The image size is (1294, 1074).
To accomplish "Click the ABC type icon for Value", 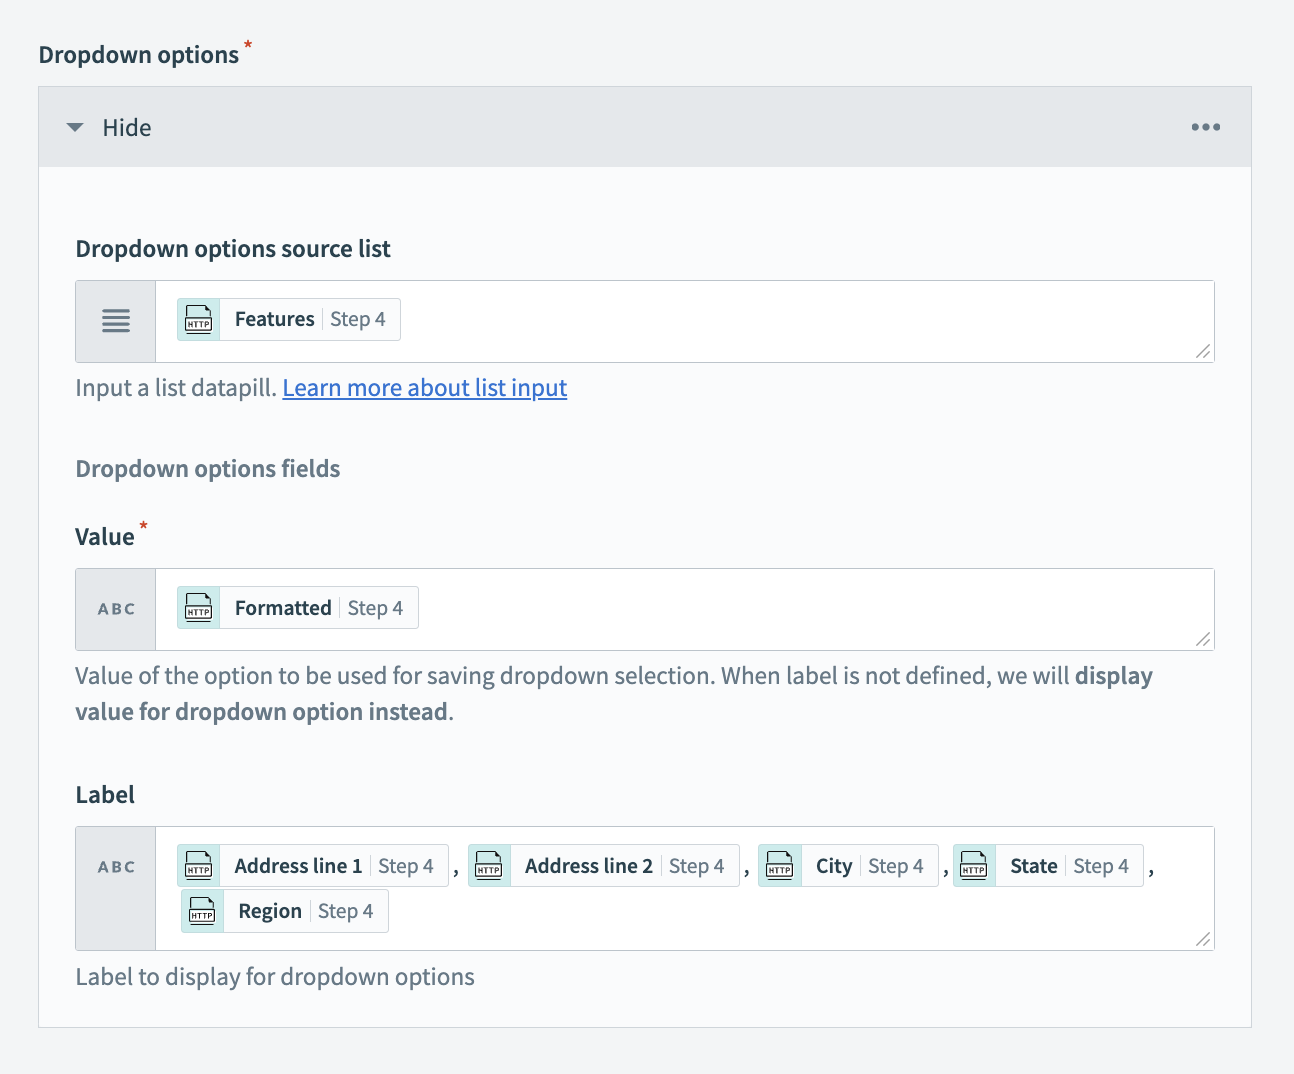I will click(x=116, y=609).
